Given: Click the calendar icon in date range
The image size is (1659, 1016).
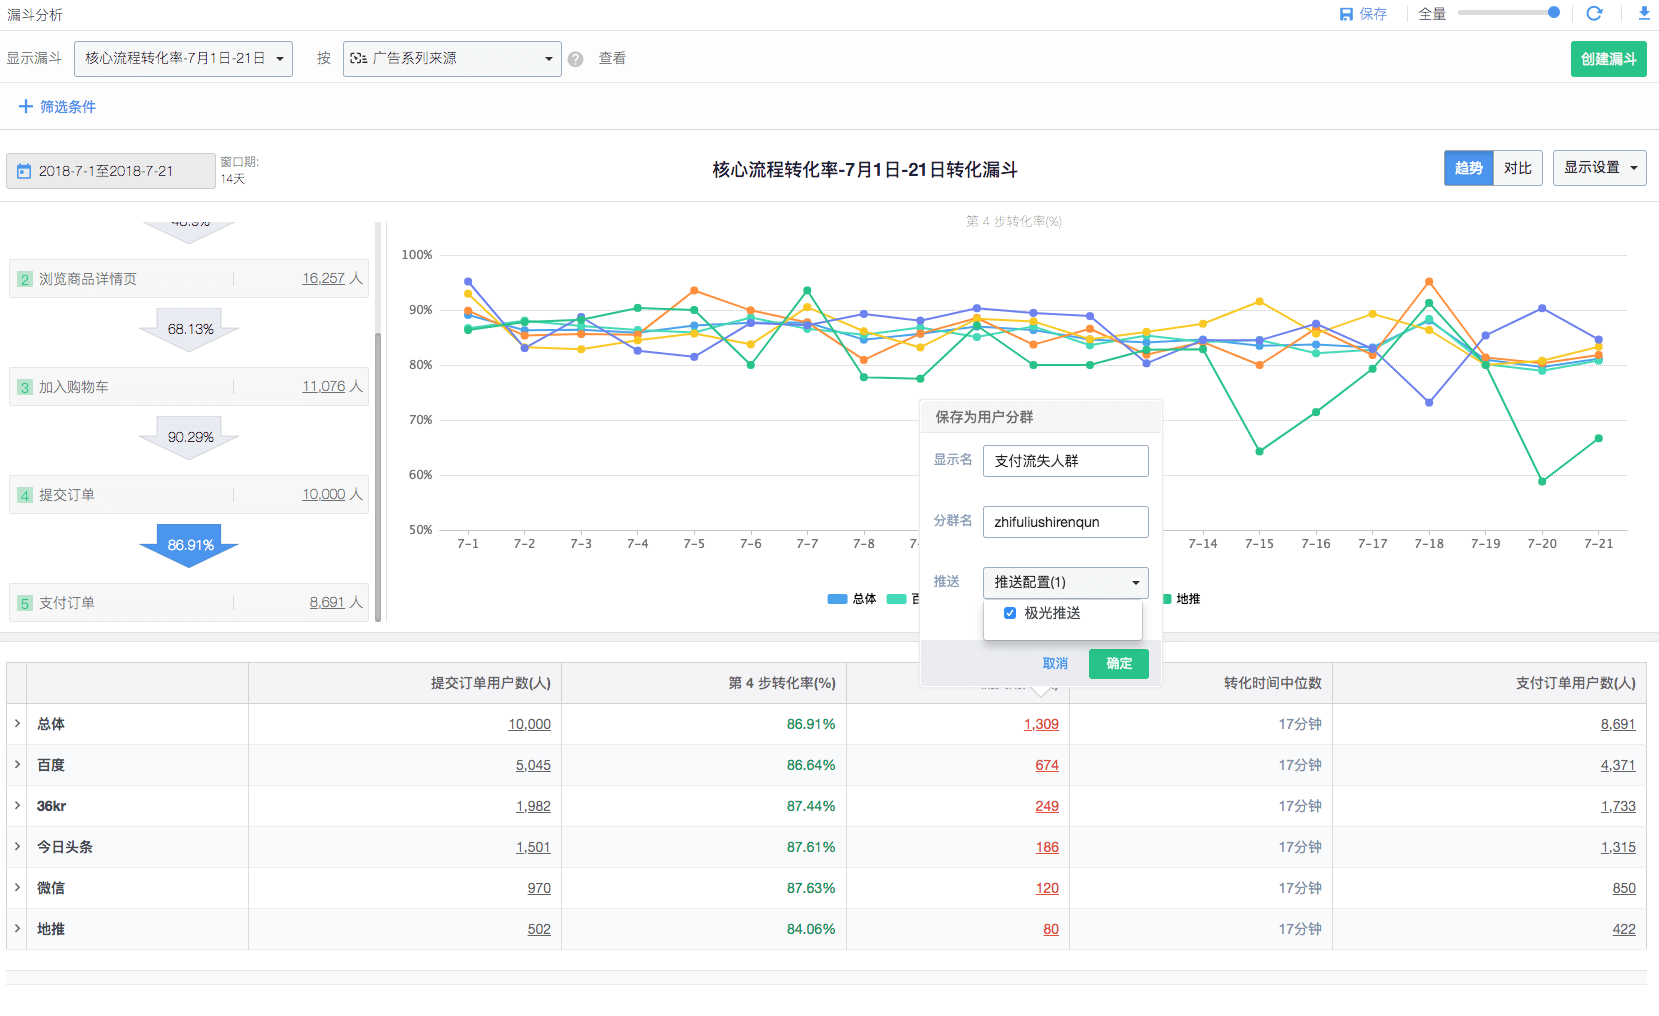Looking at the screenshot, I should click(x=24, y=172).
